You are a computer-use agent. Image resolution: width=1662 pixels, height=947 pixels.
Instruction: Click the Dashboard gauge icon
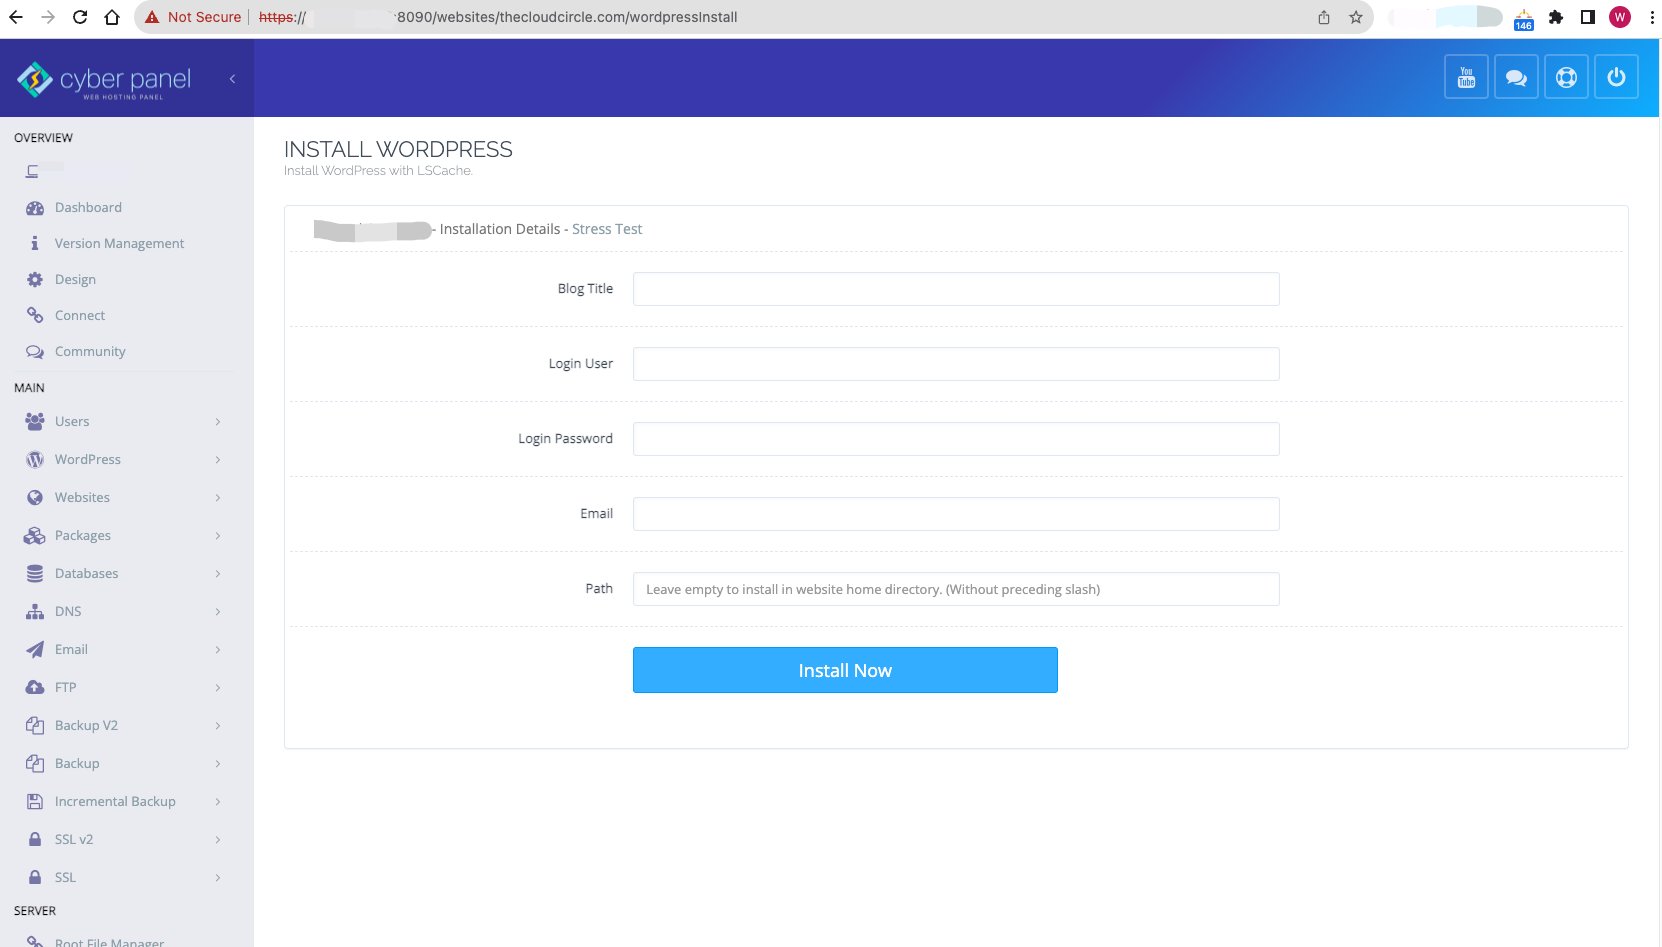coord(35,208)
